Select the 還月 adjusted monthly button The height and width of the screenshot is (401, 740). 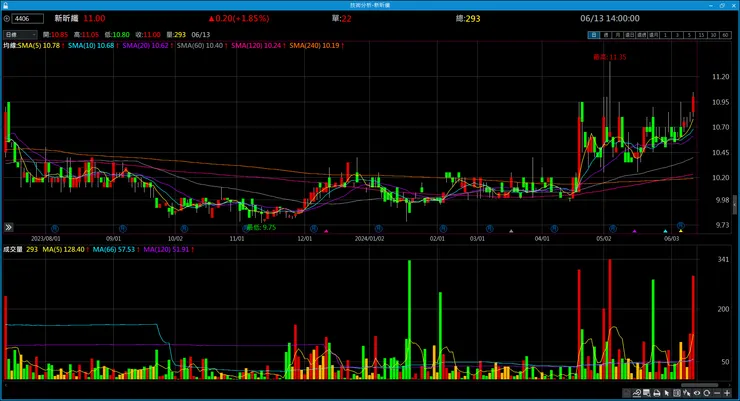click(654, 35)
